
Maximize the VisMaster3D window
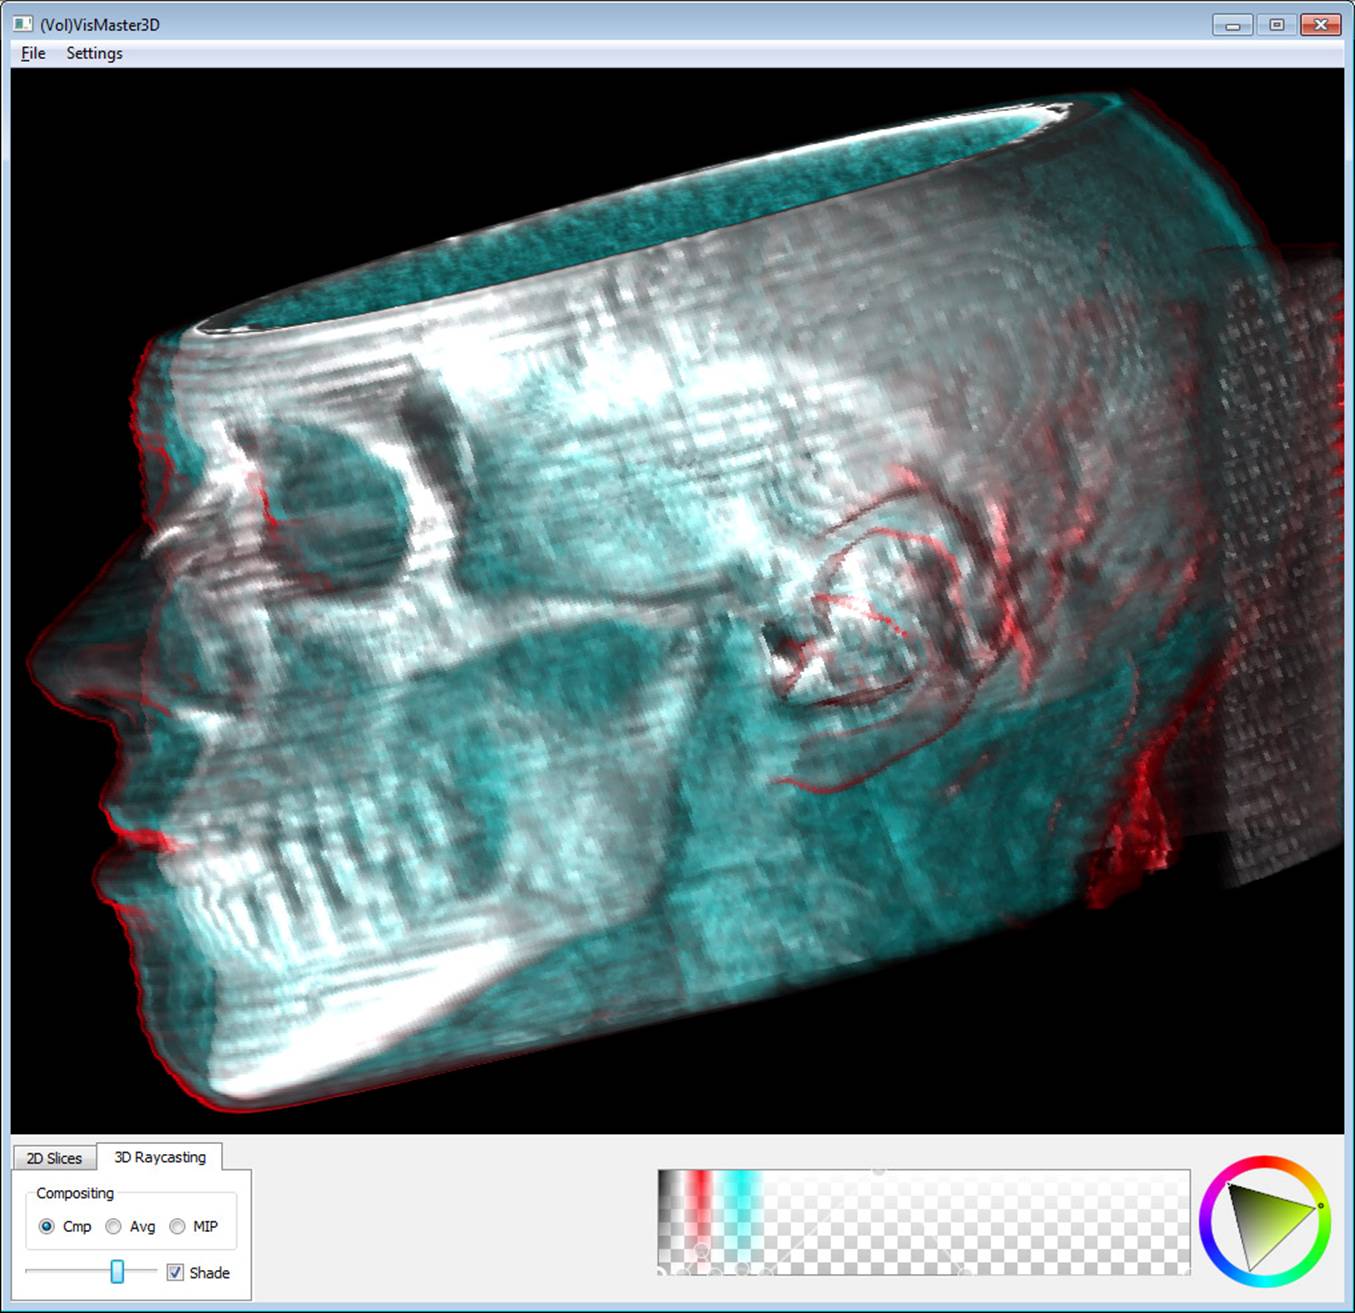(1277, 25)
